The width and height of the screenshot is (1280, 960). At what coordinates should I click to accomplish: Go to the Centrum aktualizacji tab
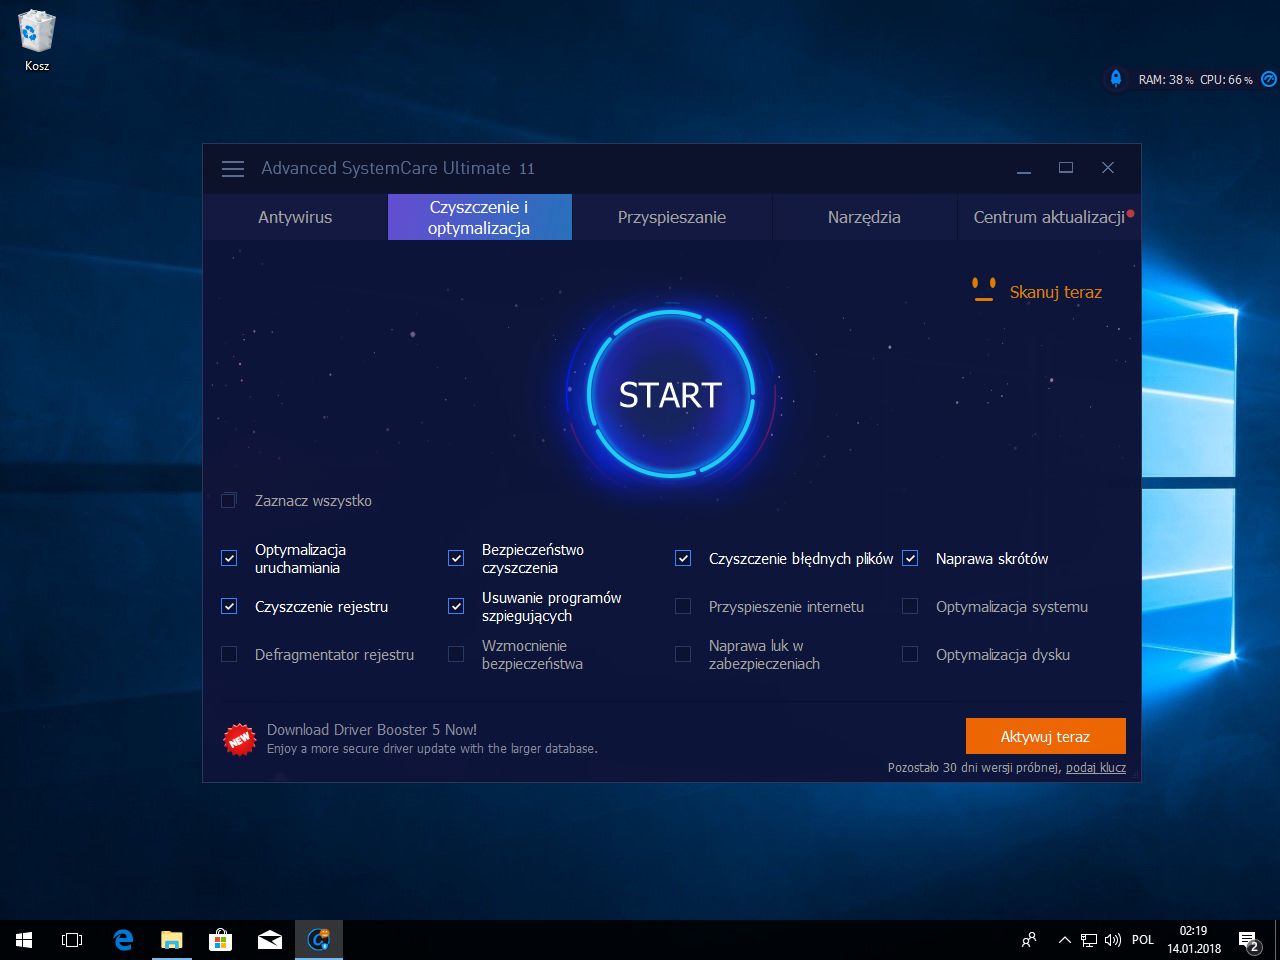tap(1049, 217)
